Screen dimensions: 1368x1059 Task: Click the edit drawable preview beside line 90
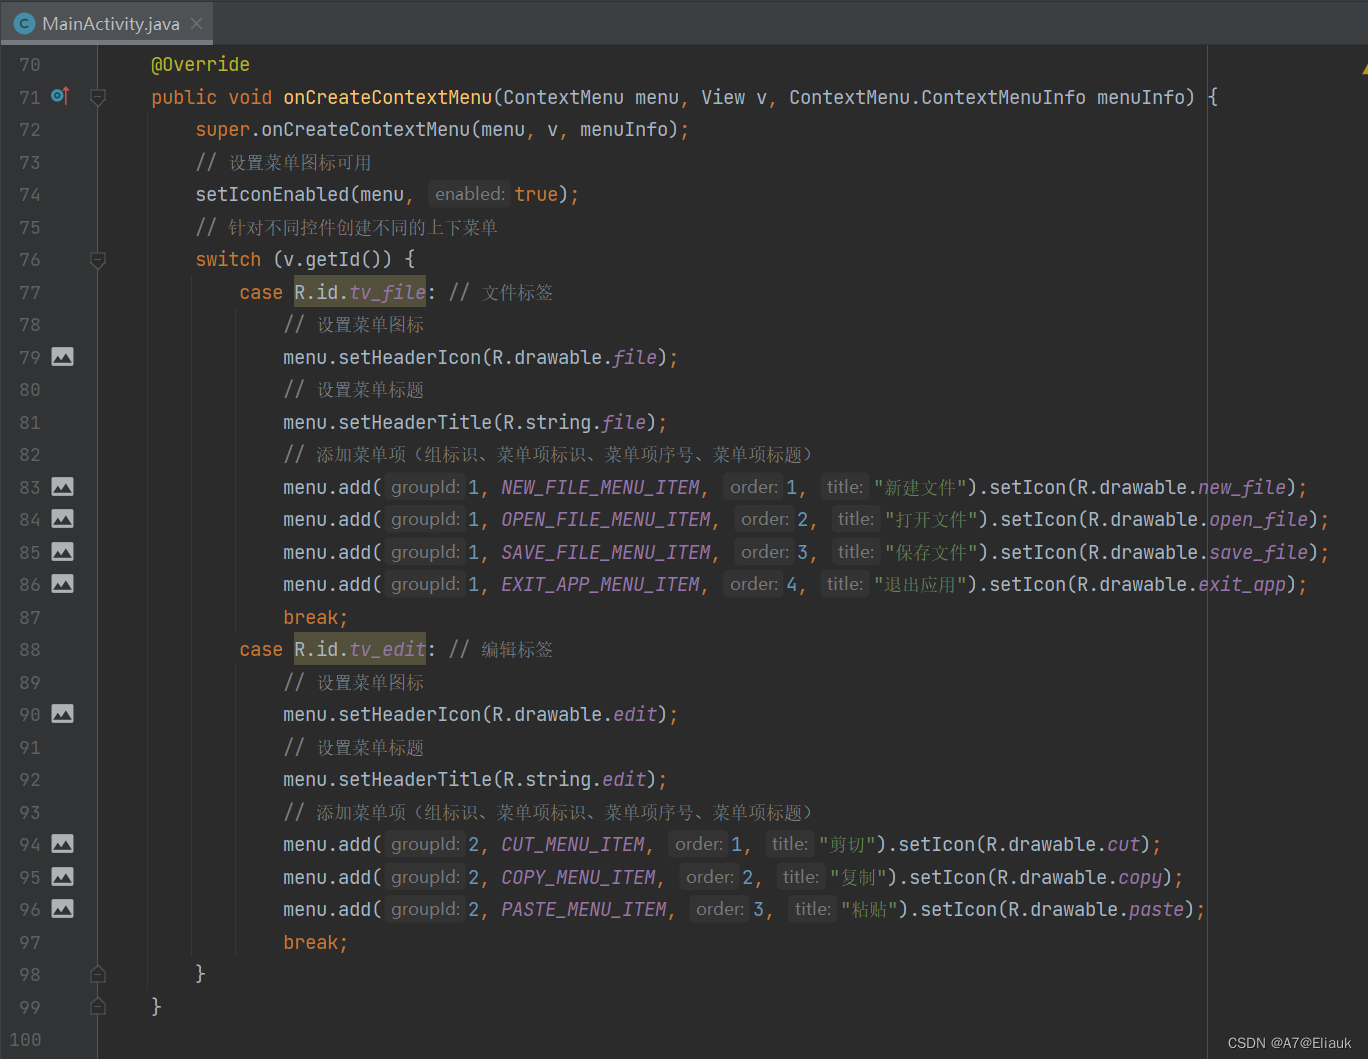click(x=62, y=714)
